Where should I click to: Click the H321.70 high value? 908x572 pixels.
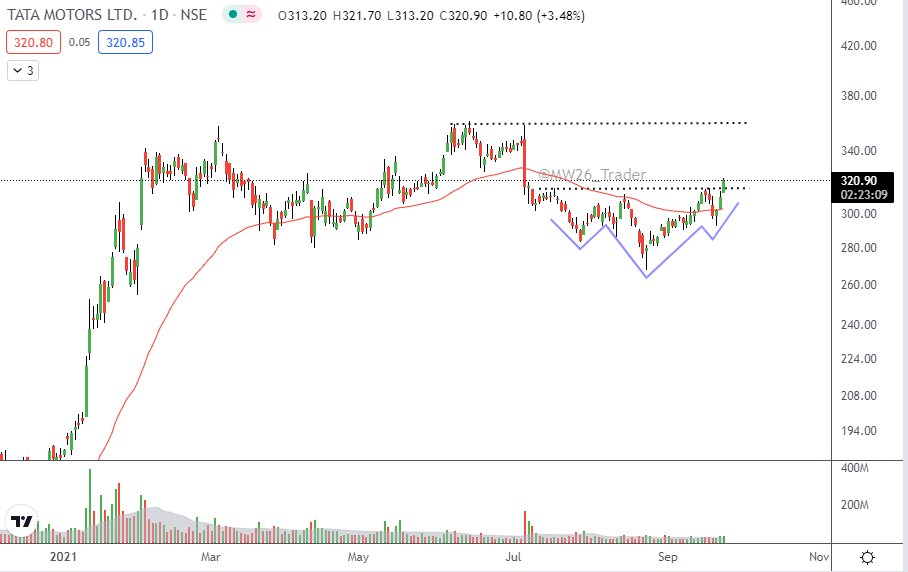tap(357, 16)
